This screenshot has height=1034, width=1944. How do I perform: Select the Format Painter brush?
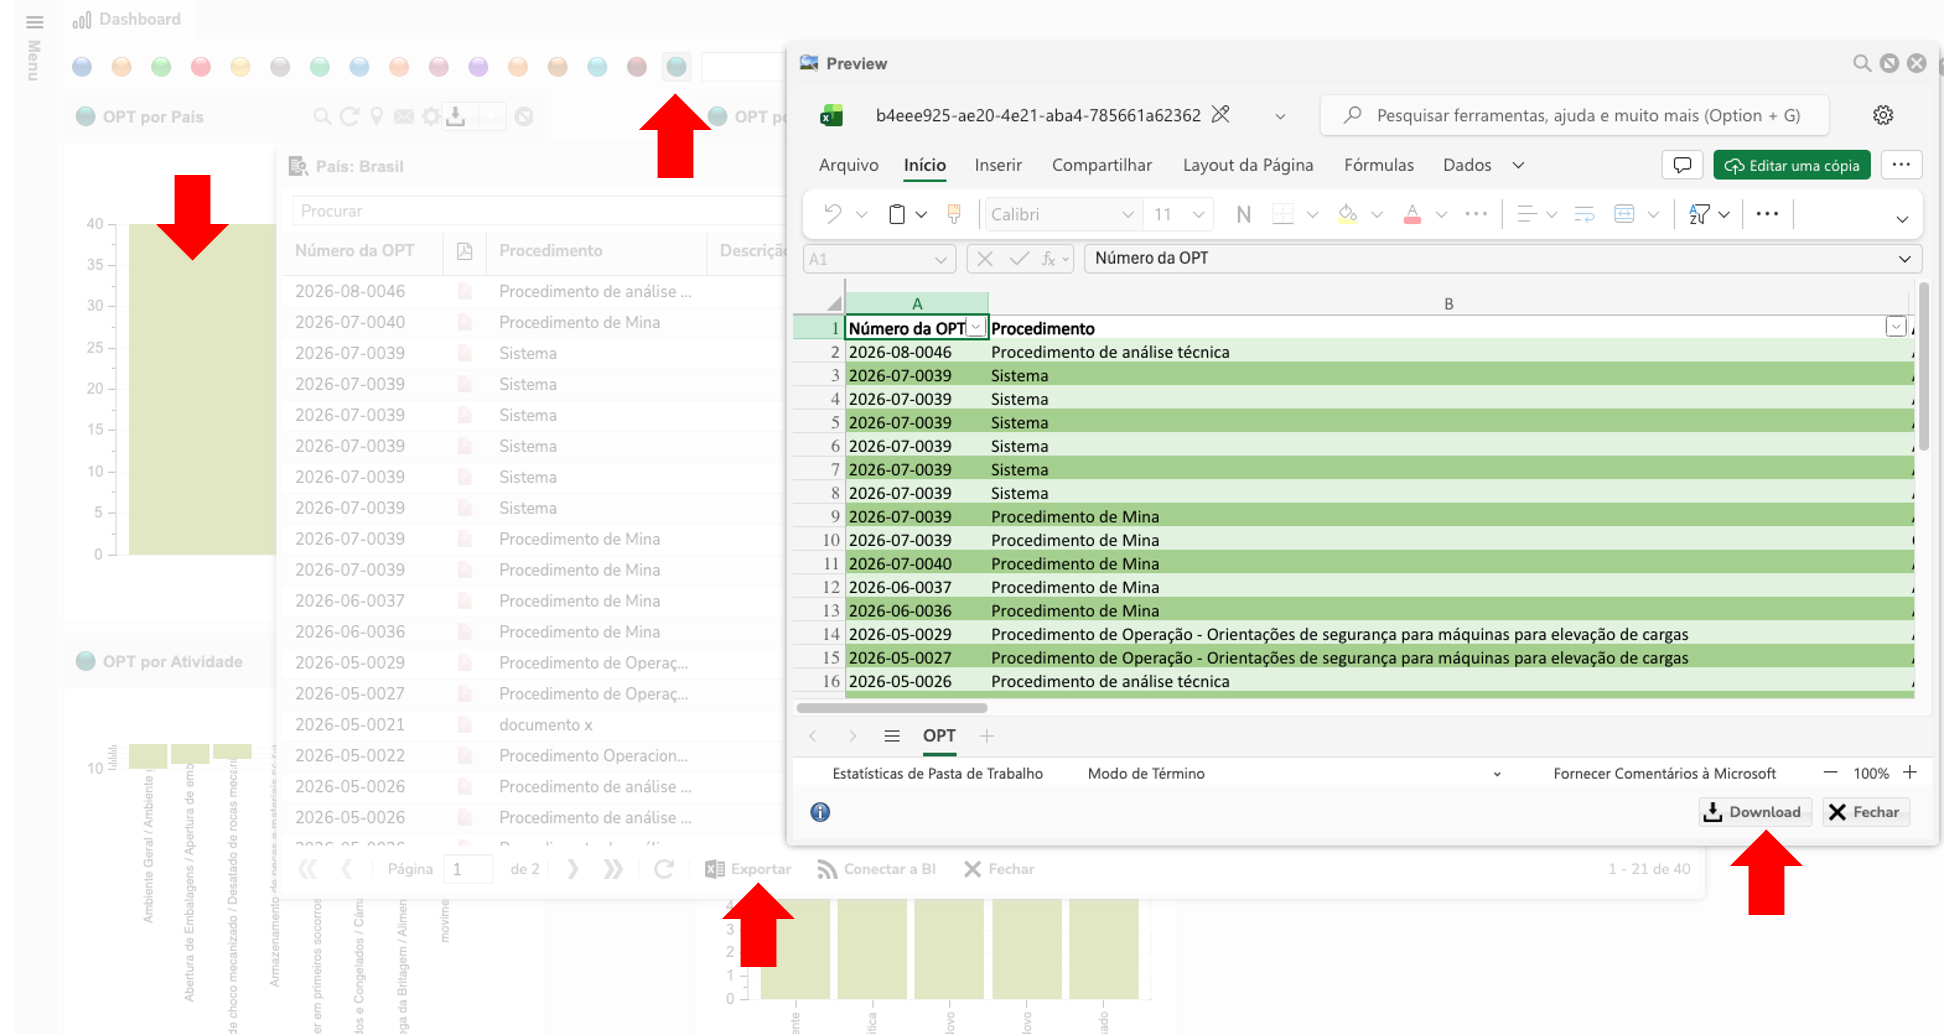pyautogui.click(x=954, y=214)
